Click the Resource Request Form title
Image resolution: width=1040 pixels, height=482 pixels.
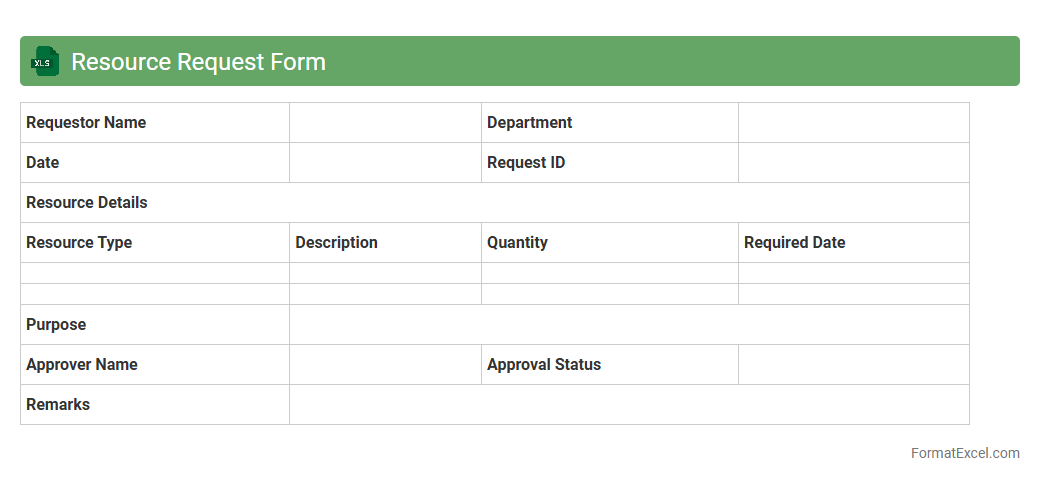[x=198, y=61]
